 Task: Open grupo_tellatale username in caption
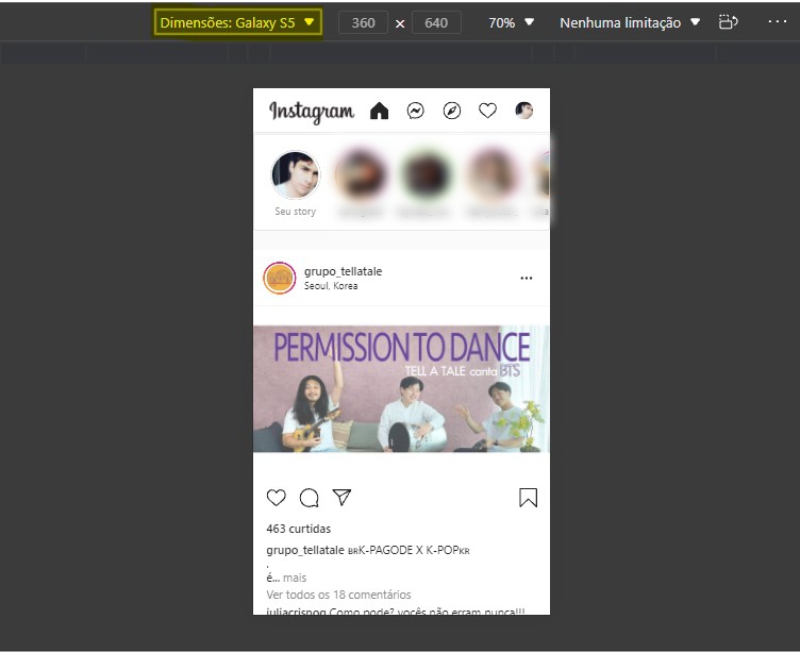(305, 550)
